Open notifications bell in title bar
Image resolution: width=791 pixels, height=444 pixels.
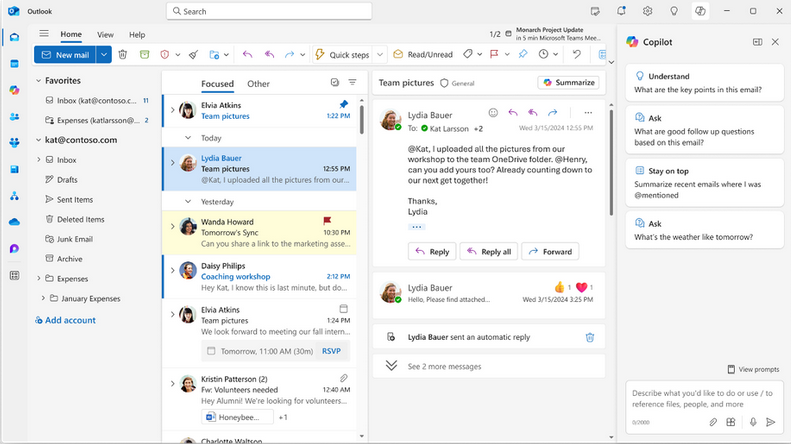click(621, 11)
